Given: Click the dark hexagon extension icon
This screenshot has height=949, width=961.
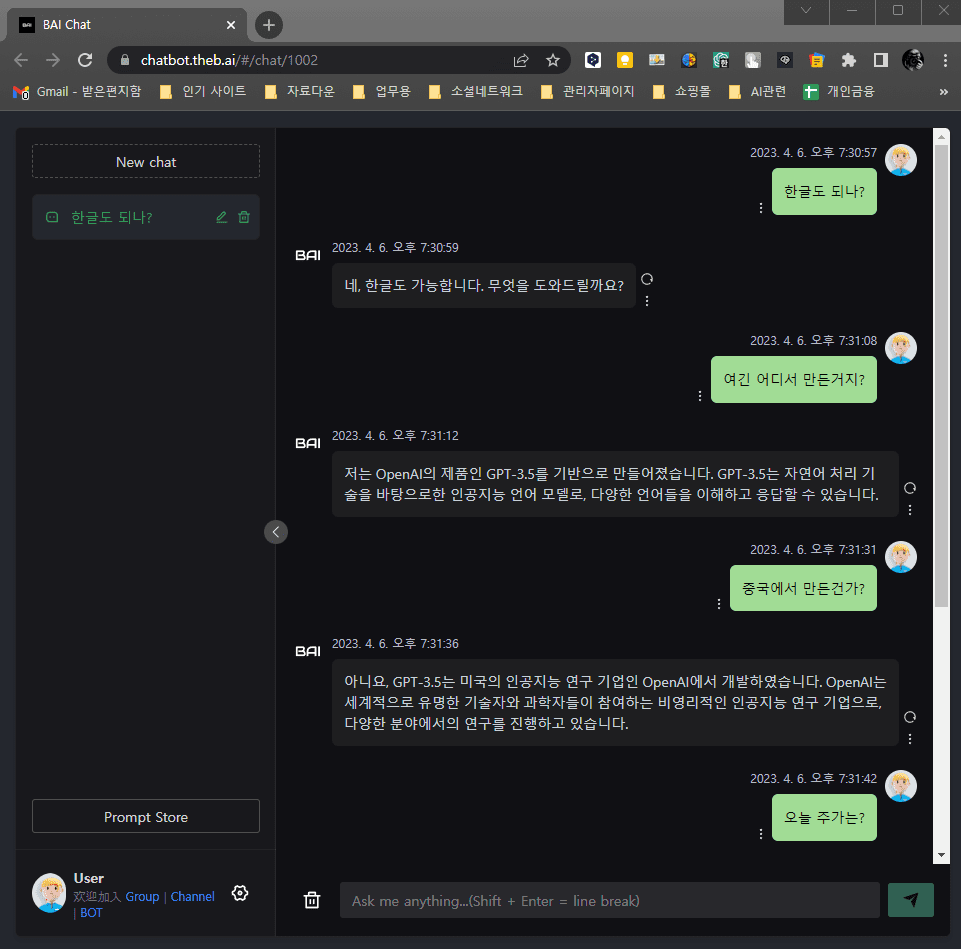Looking at the screenshot, I should click(593, 60).
